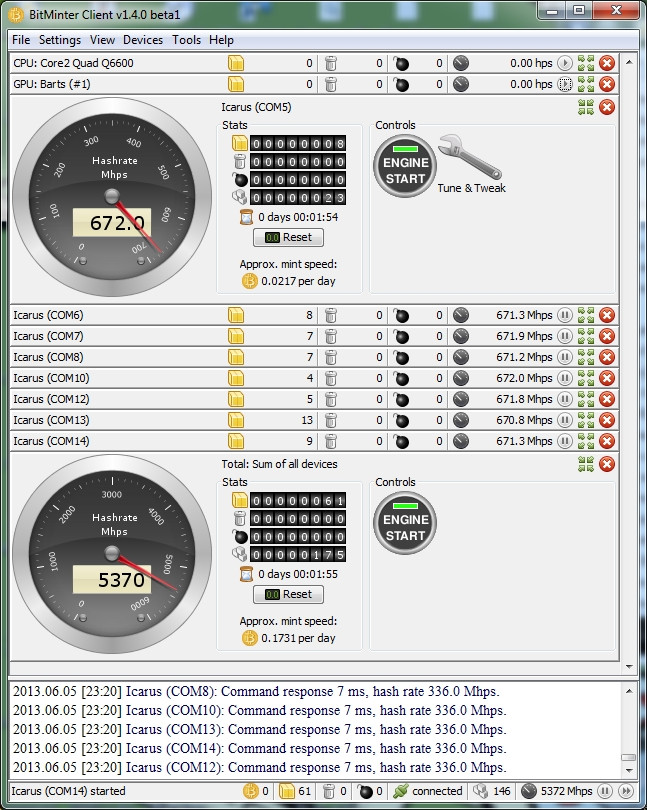Open the Settings menu

(x=60, y=40)
